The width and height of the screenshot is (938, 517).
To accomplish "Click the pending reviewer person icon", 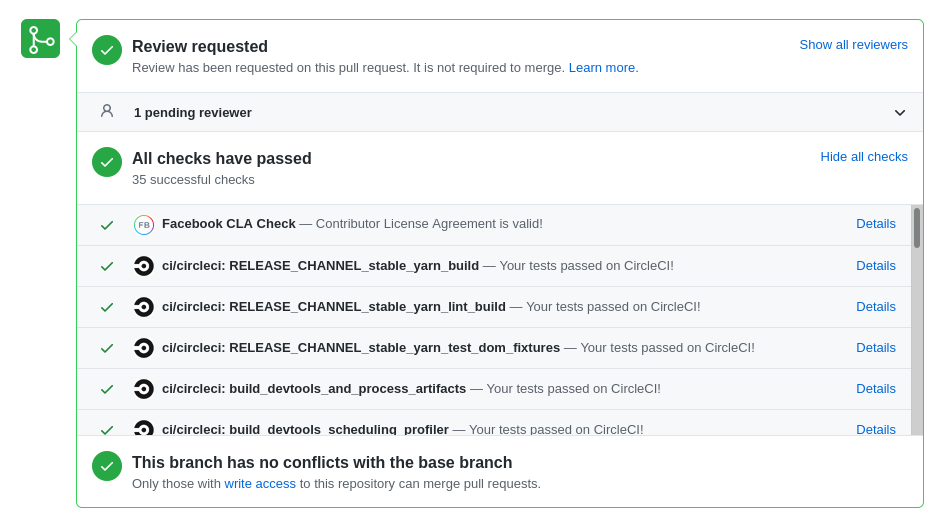I will click(107, 111).
